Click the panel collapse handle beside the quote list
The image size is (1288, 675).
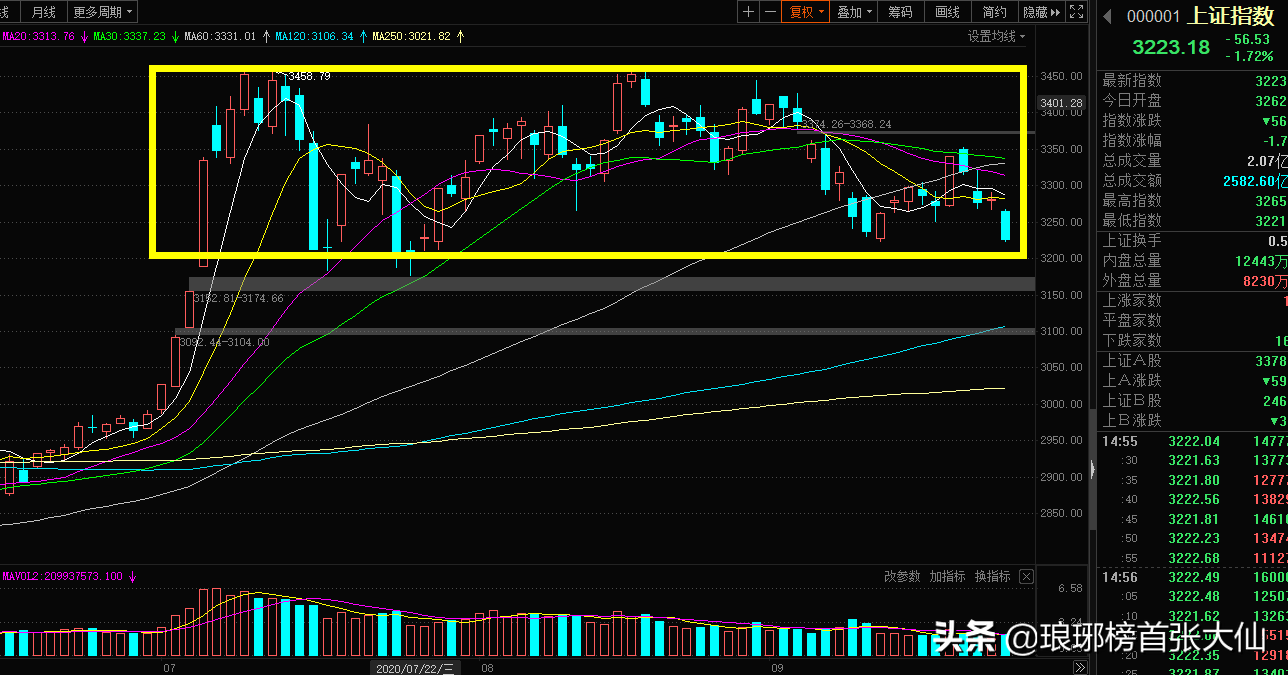coord(1092,469)
